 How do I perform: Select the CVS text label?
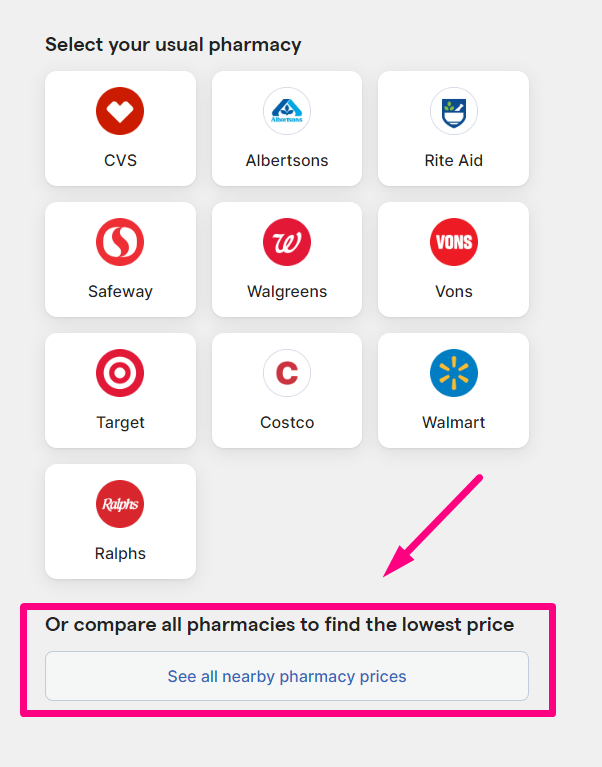(120, 160)
